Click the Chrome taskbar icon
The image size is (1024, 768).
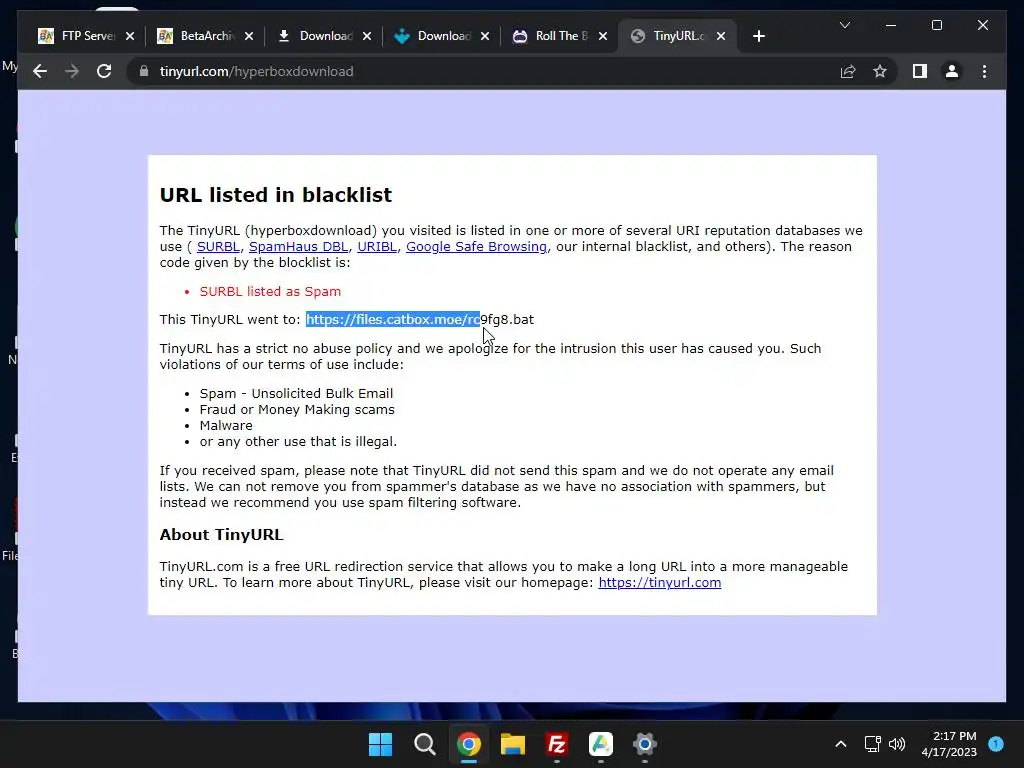pyautogui.click(x=468, y=744)
